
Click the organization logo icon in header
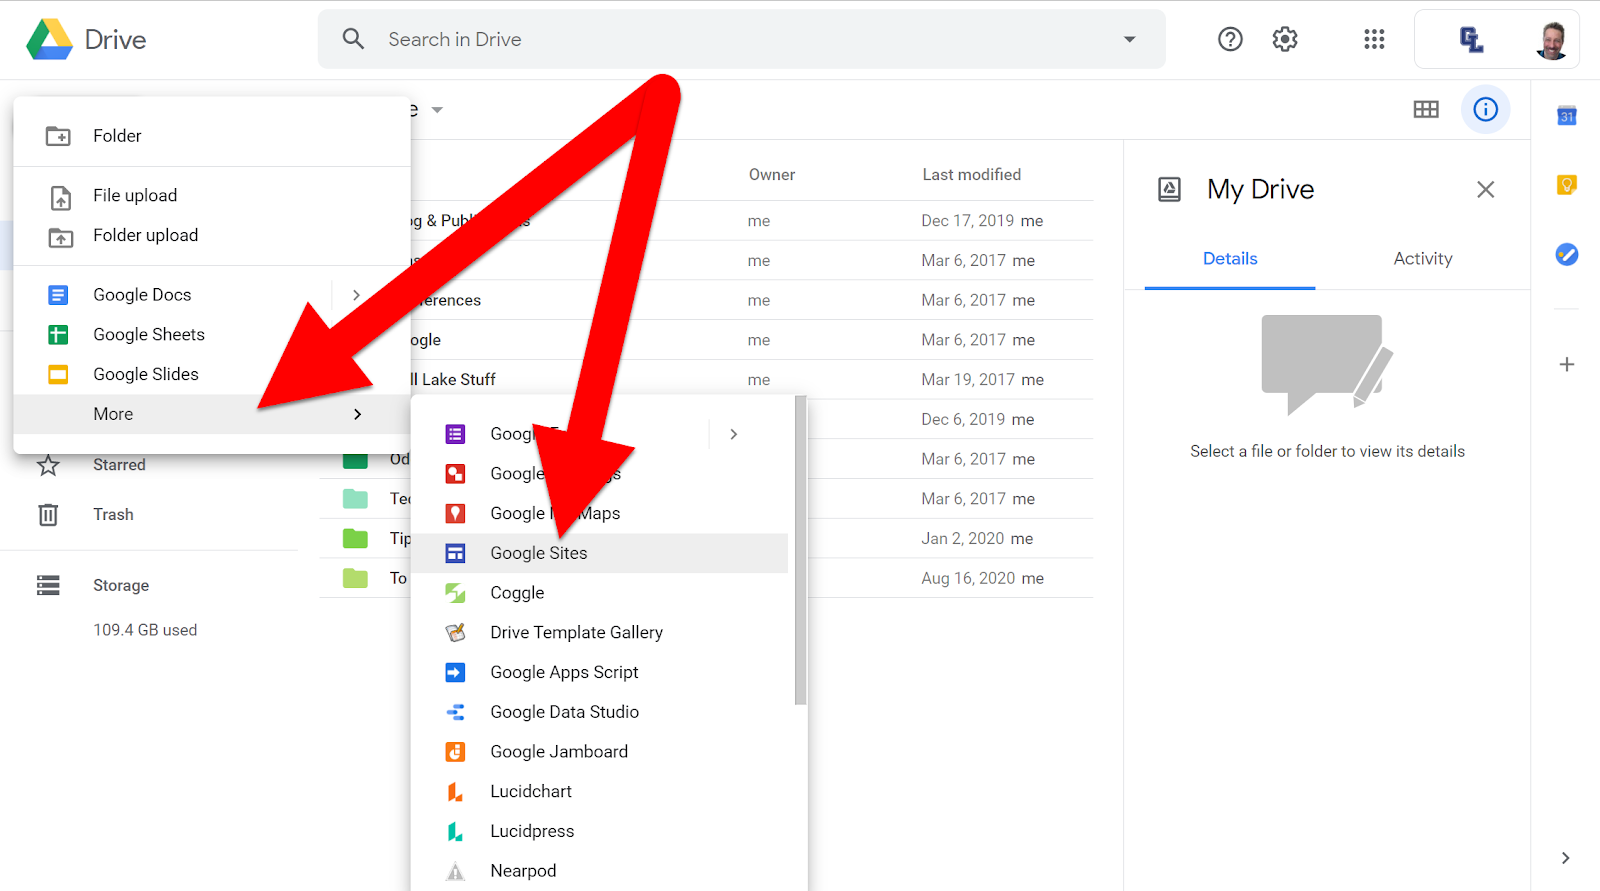(1471, 39)
